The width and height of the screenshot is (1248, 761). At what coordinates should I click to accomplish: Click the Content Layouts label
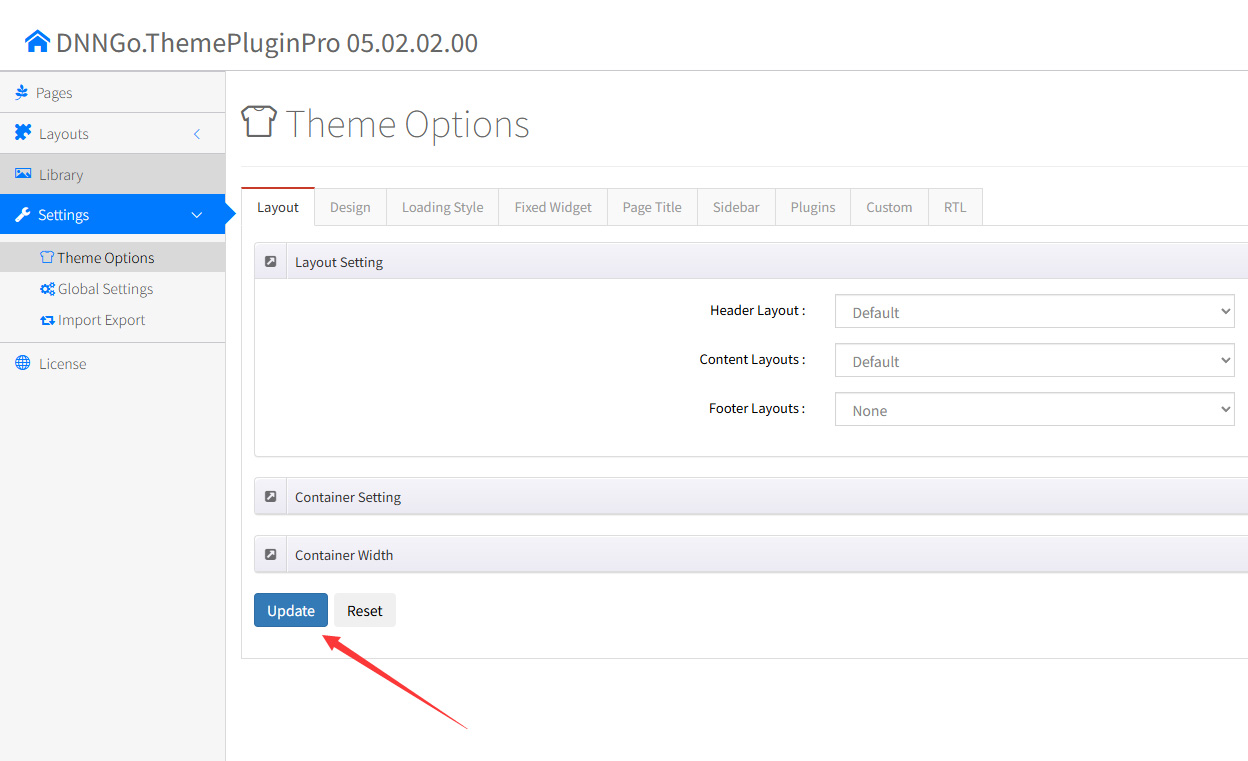pos(753,359)
